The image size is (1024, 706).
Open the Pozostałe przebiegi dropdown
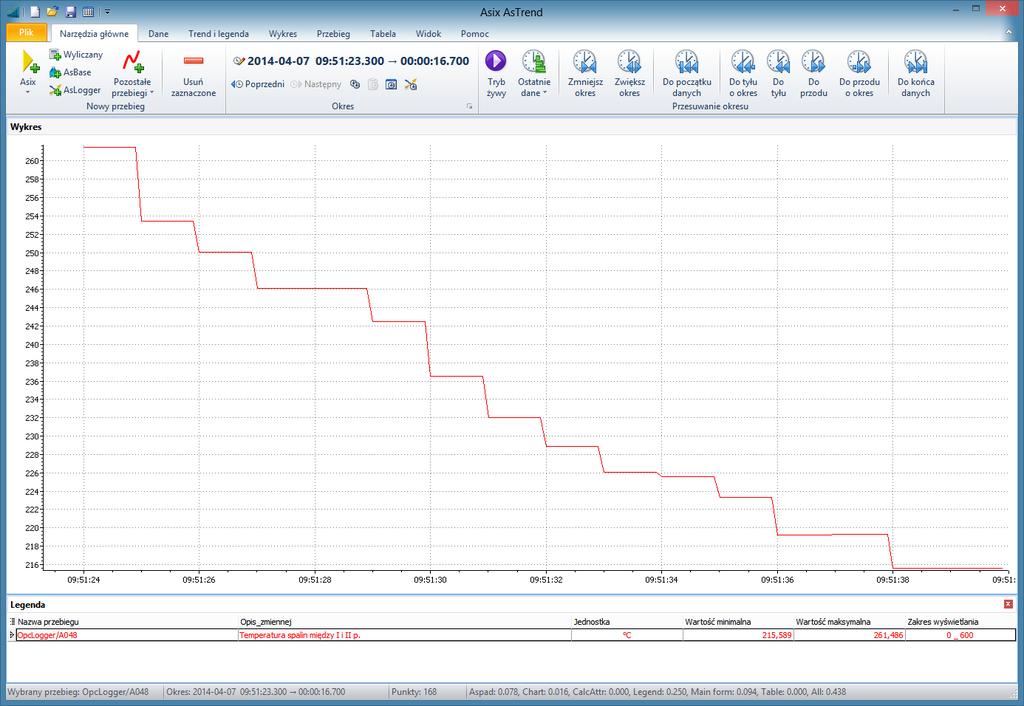click(x=132, y=73)
